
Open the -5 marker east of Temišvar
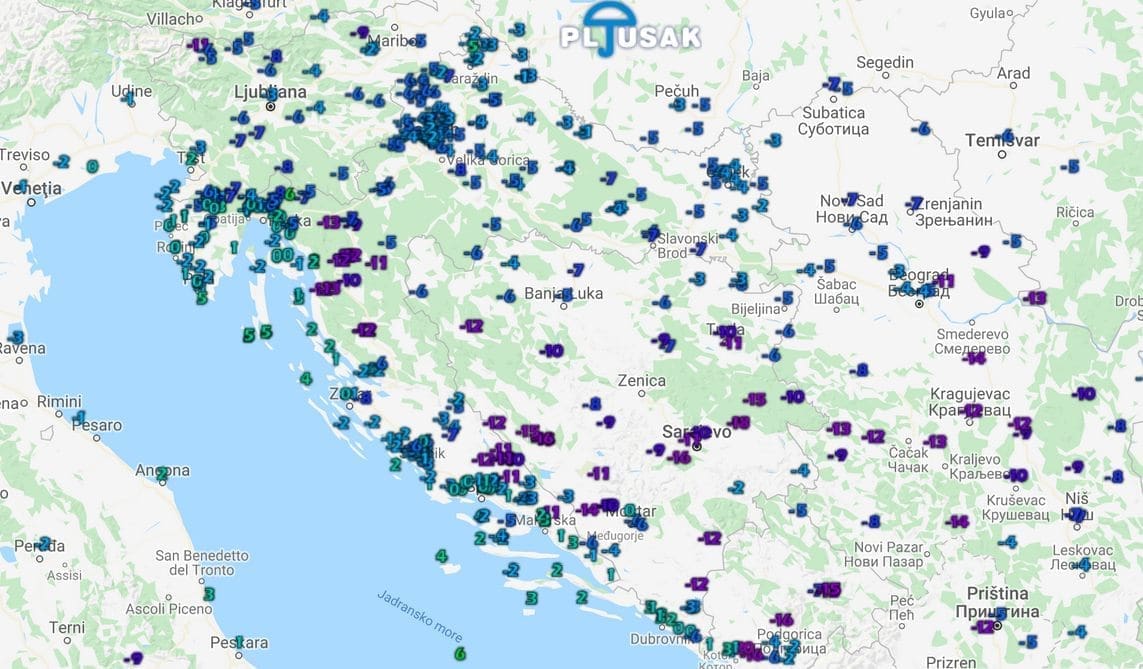coord(1071,167)
